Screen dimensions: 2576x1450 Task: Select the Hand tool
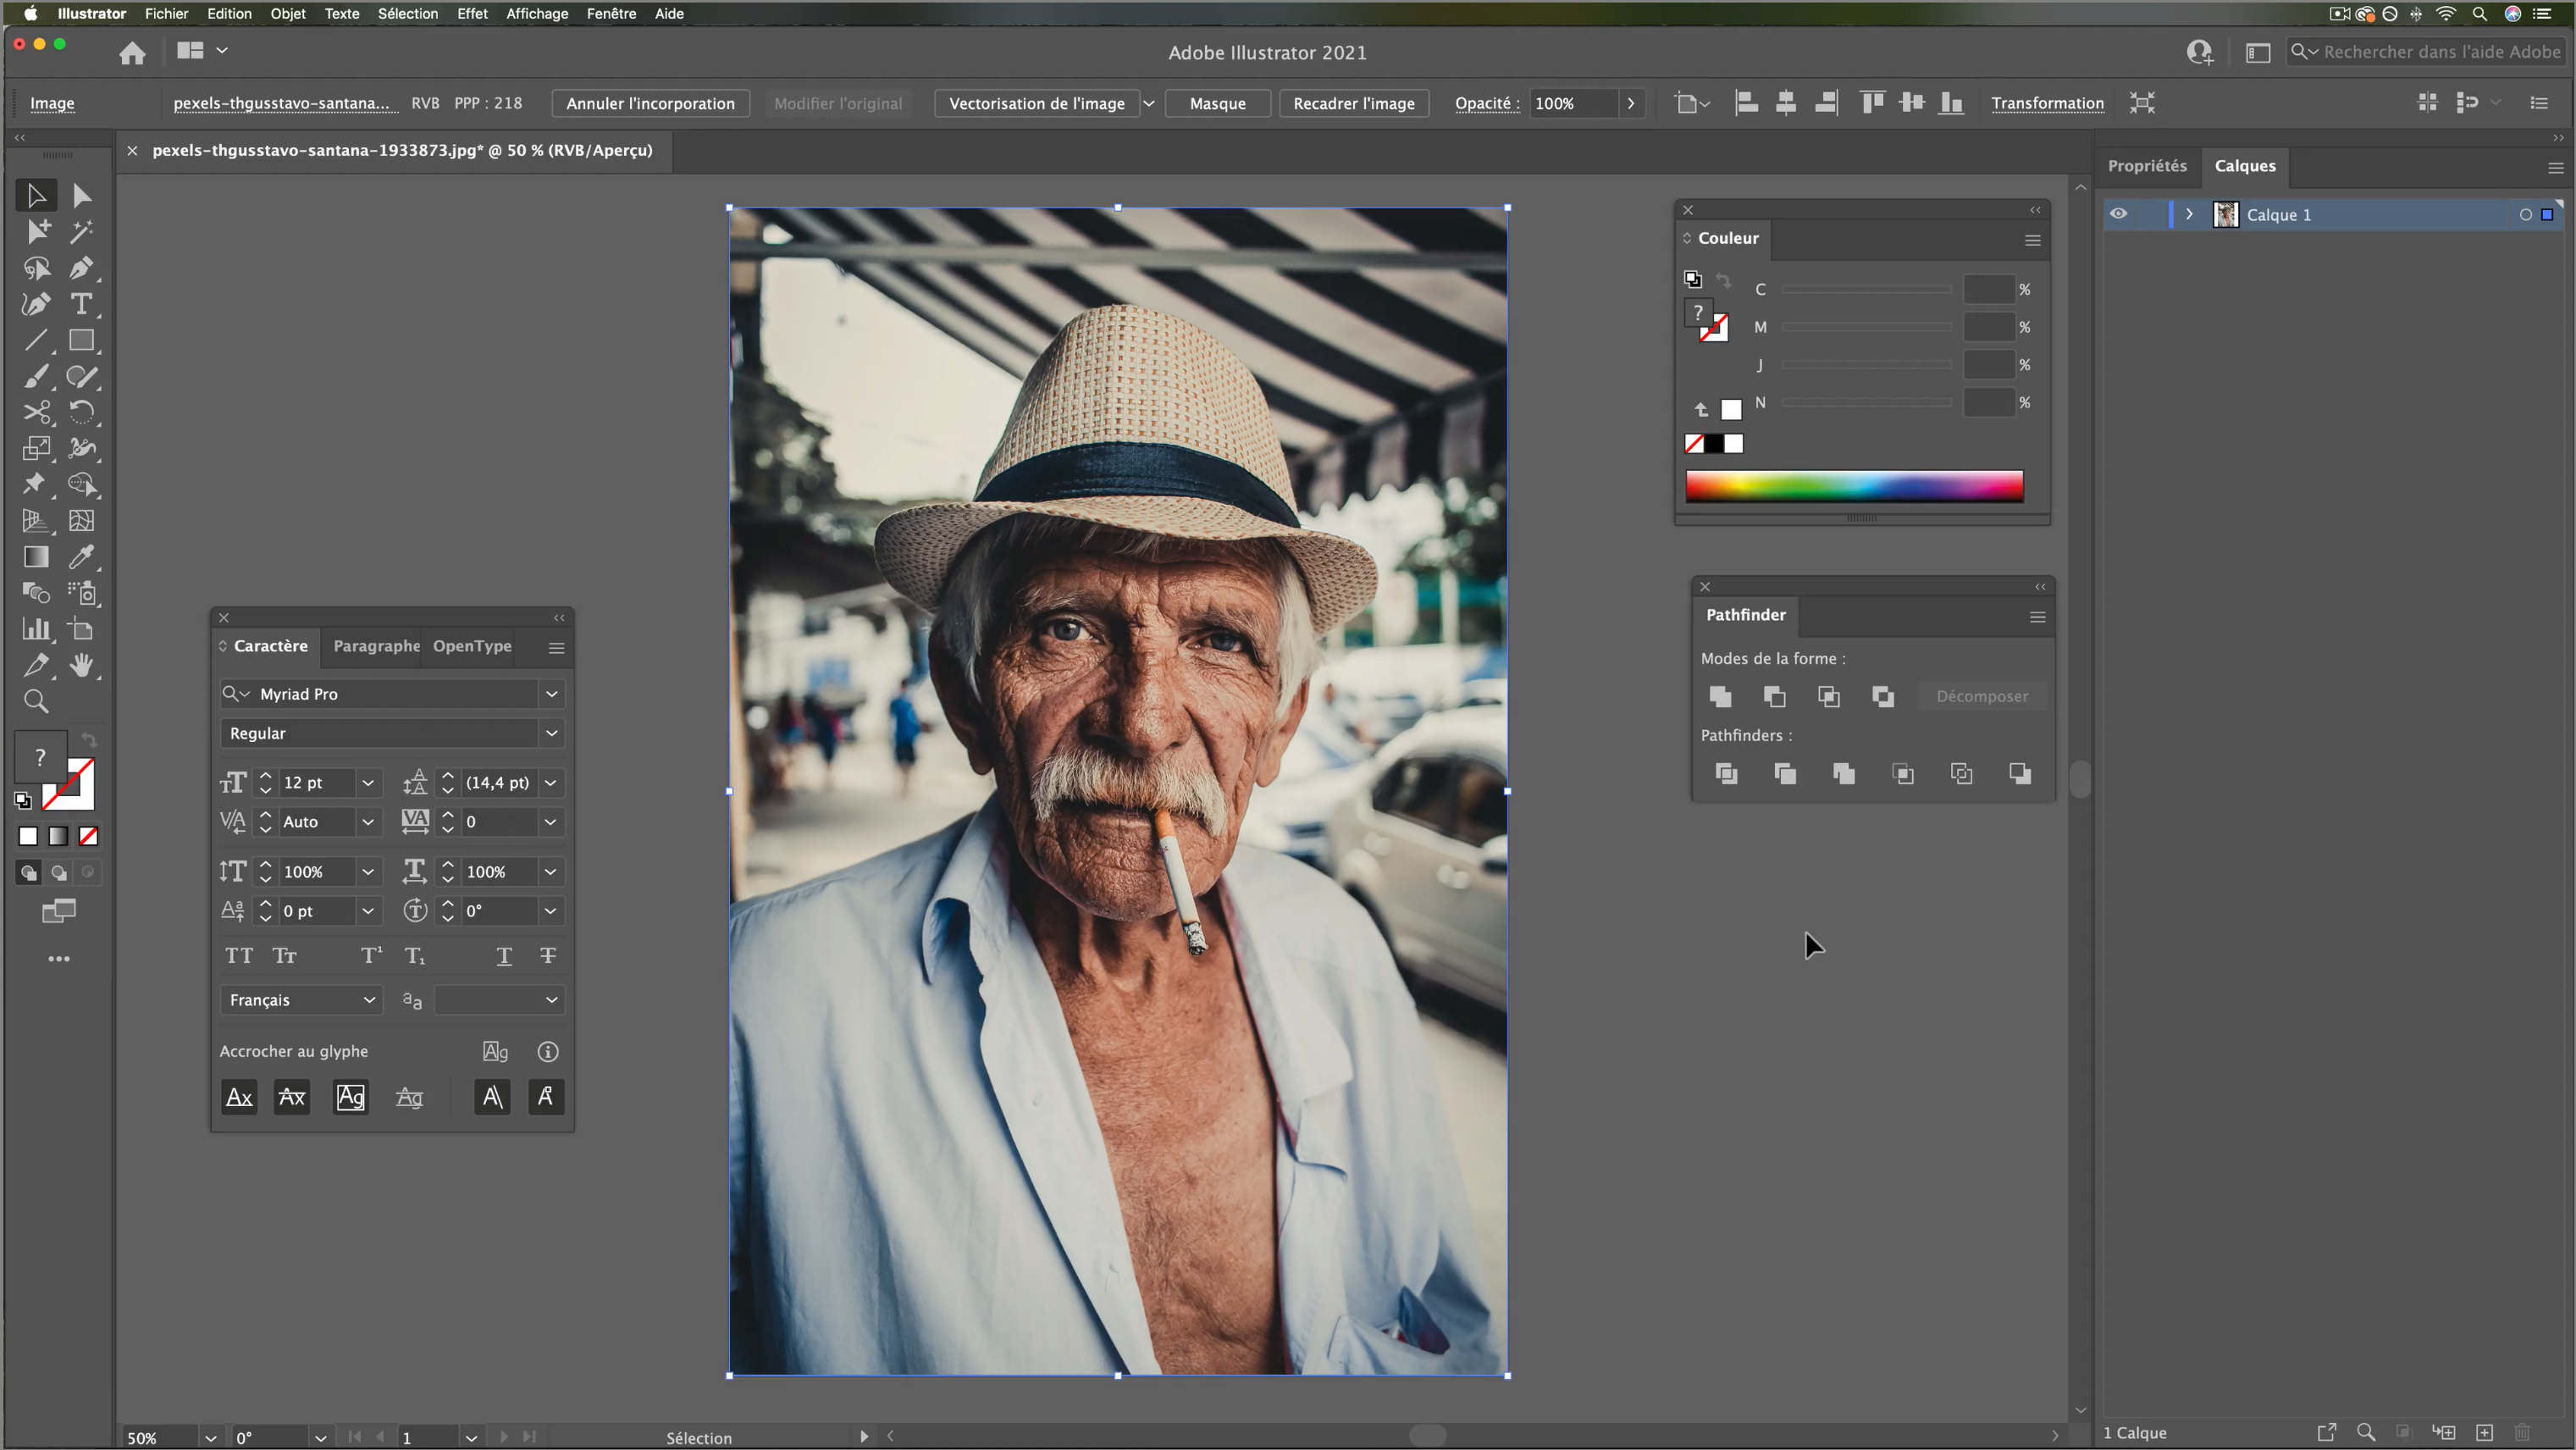tap(80, 665)
